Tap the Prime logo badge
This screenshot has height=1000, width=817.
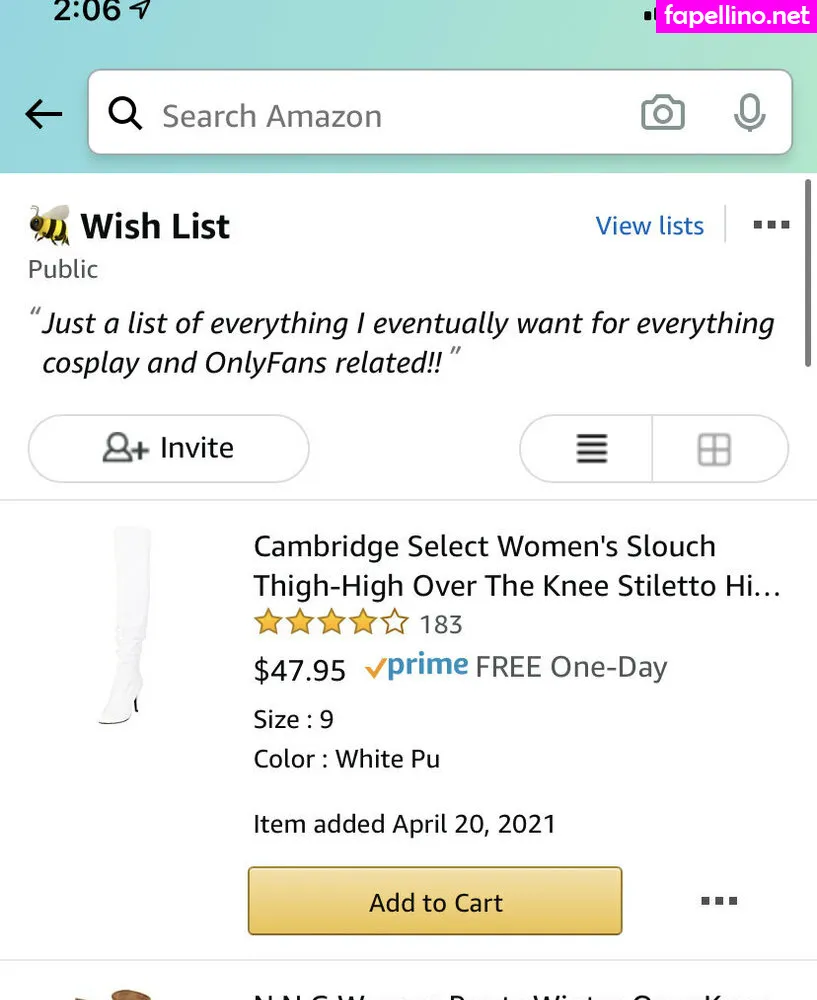pos(417,667)
